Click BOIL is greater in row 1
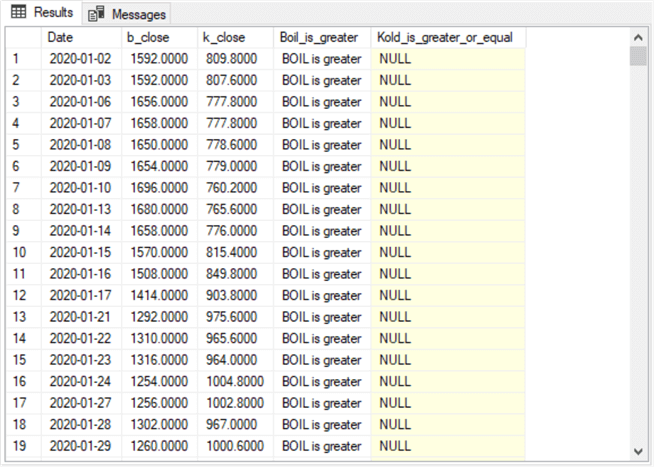Image resolution: width=654 pixels, height=467 pixels. point(322,59)
